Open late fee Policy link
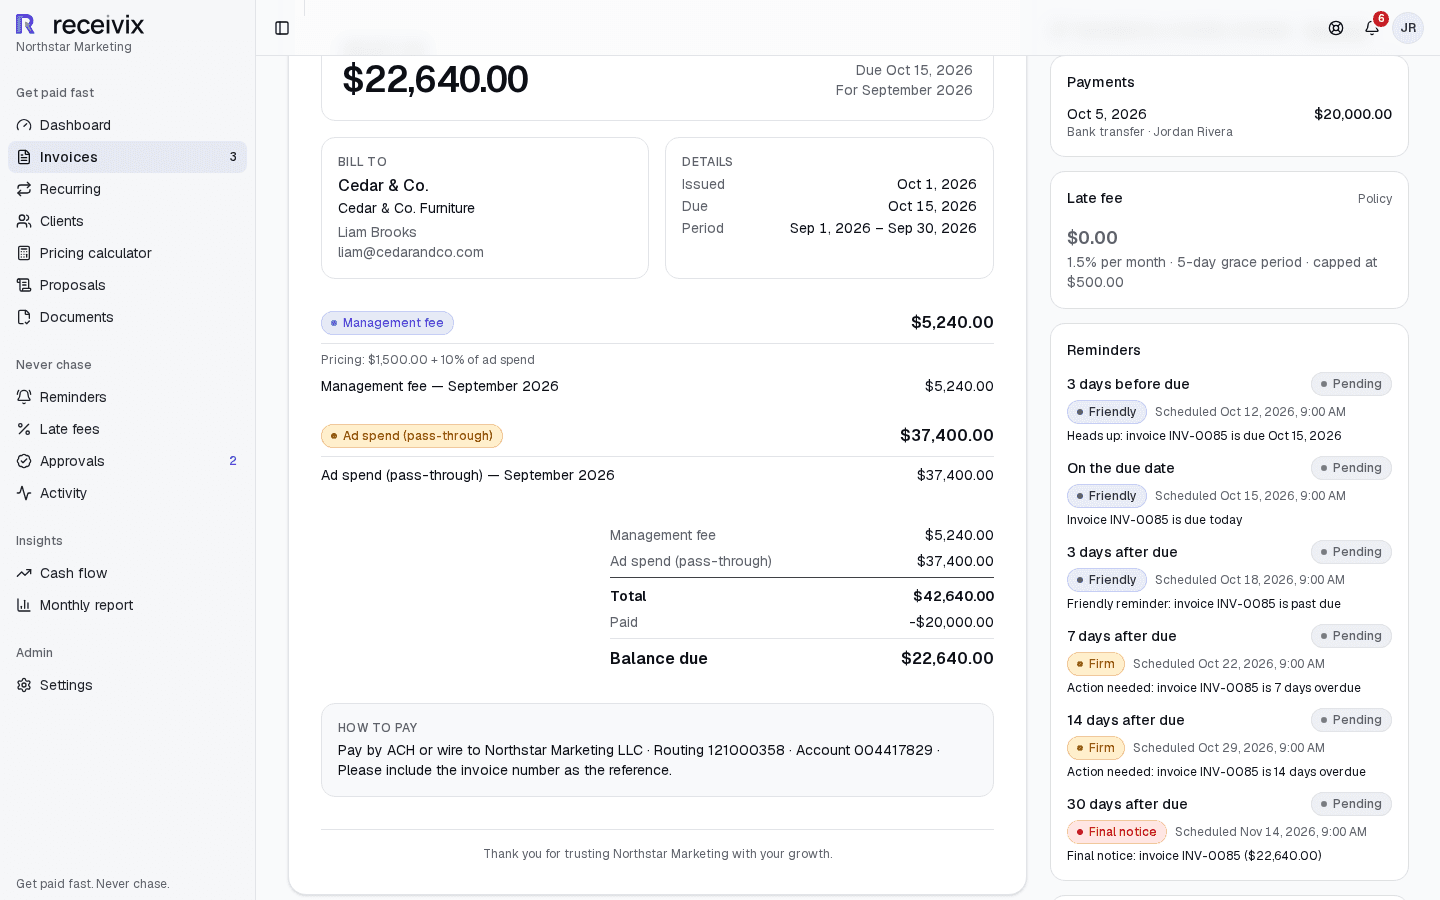The image size is (1440, 900). coord(1375,199)
